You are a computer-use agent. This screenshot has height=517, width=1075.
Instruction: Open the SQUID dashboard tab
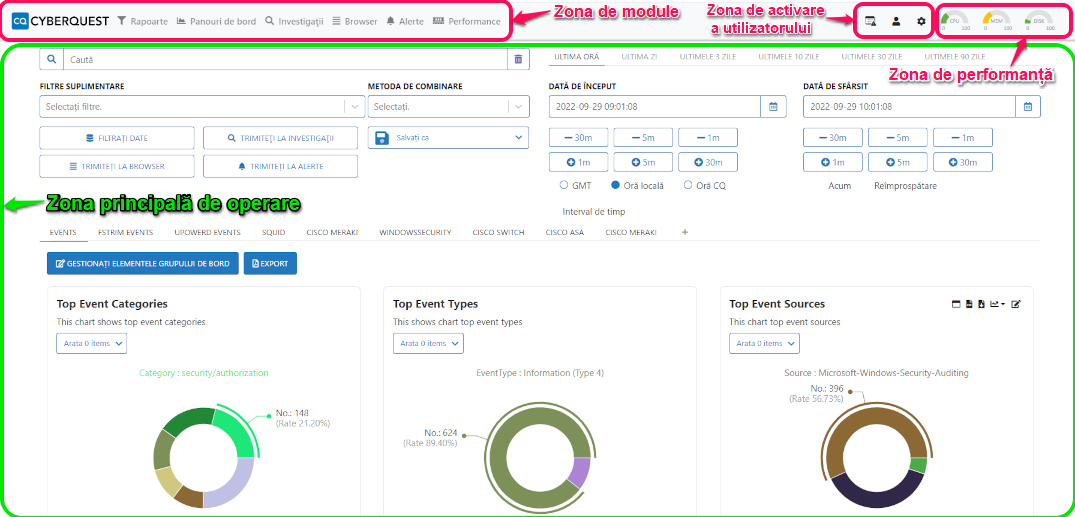pyautogui.click(x=274, y=232)
